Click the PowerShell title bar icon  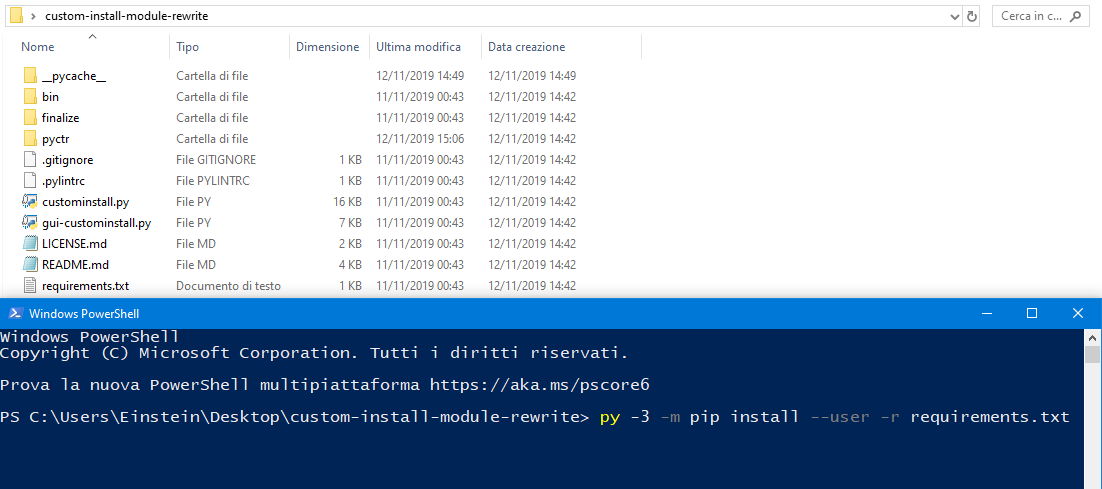click(14, 313)
